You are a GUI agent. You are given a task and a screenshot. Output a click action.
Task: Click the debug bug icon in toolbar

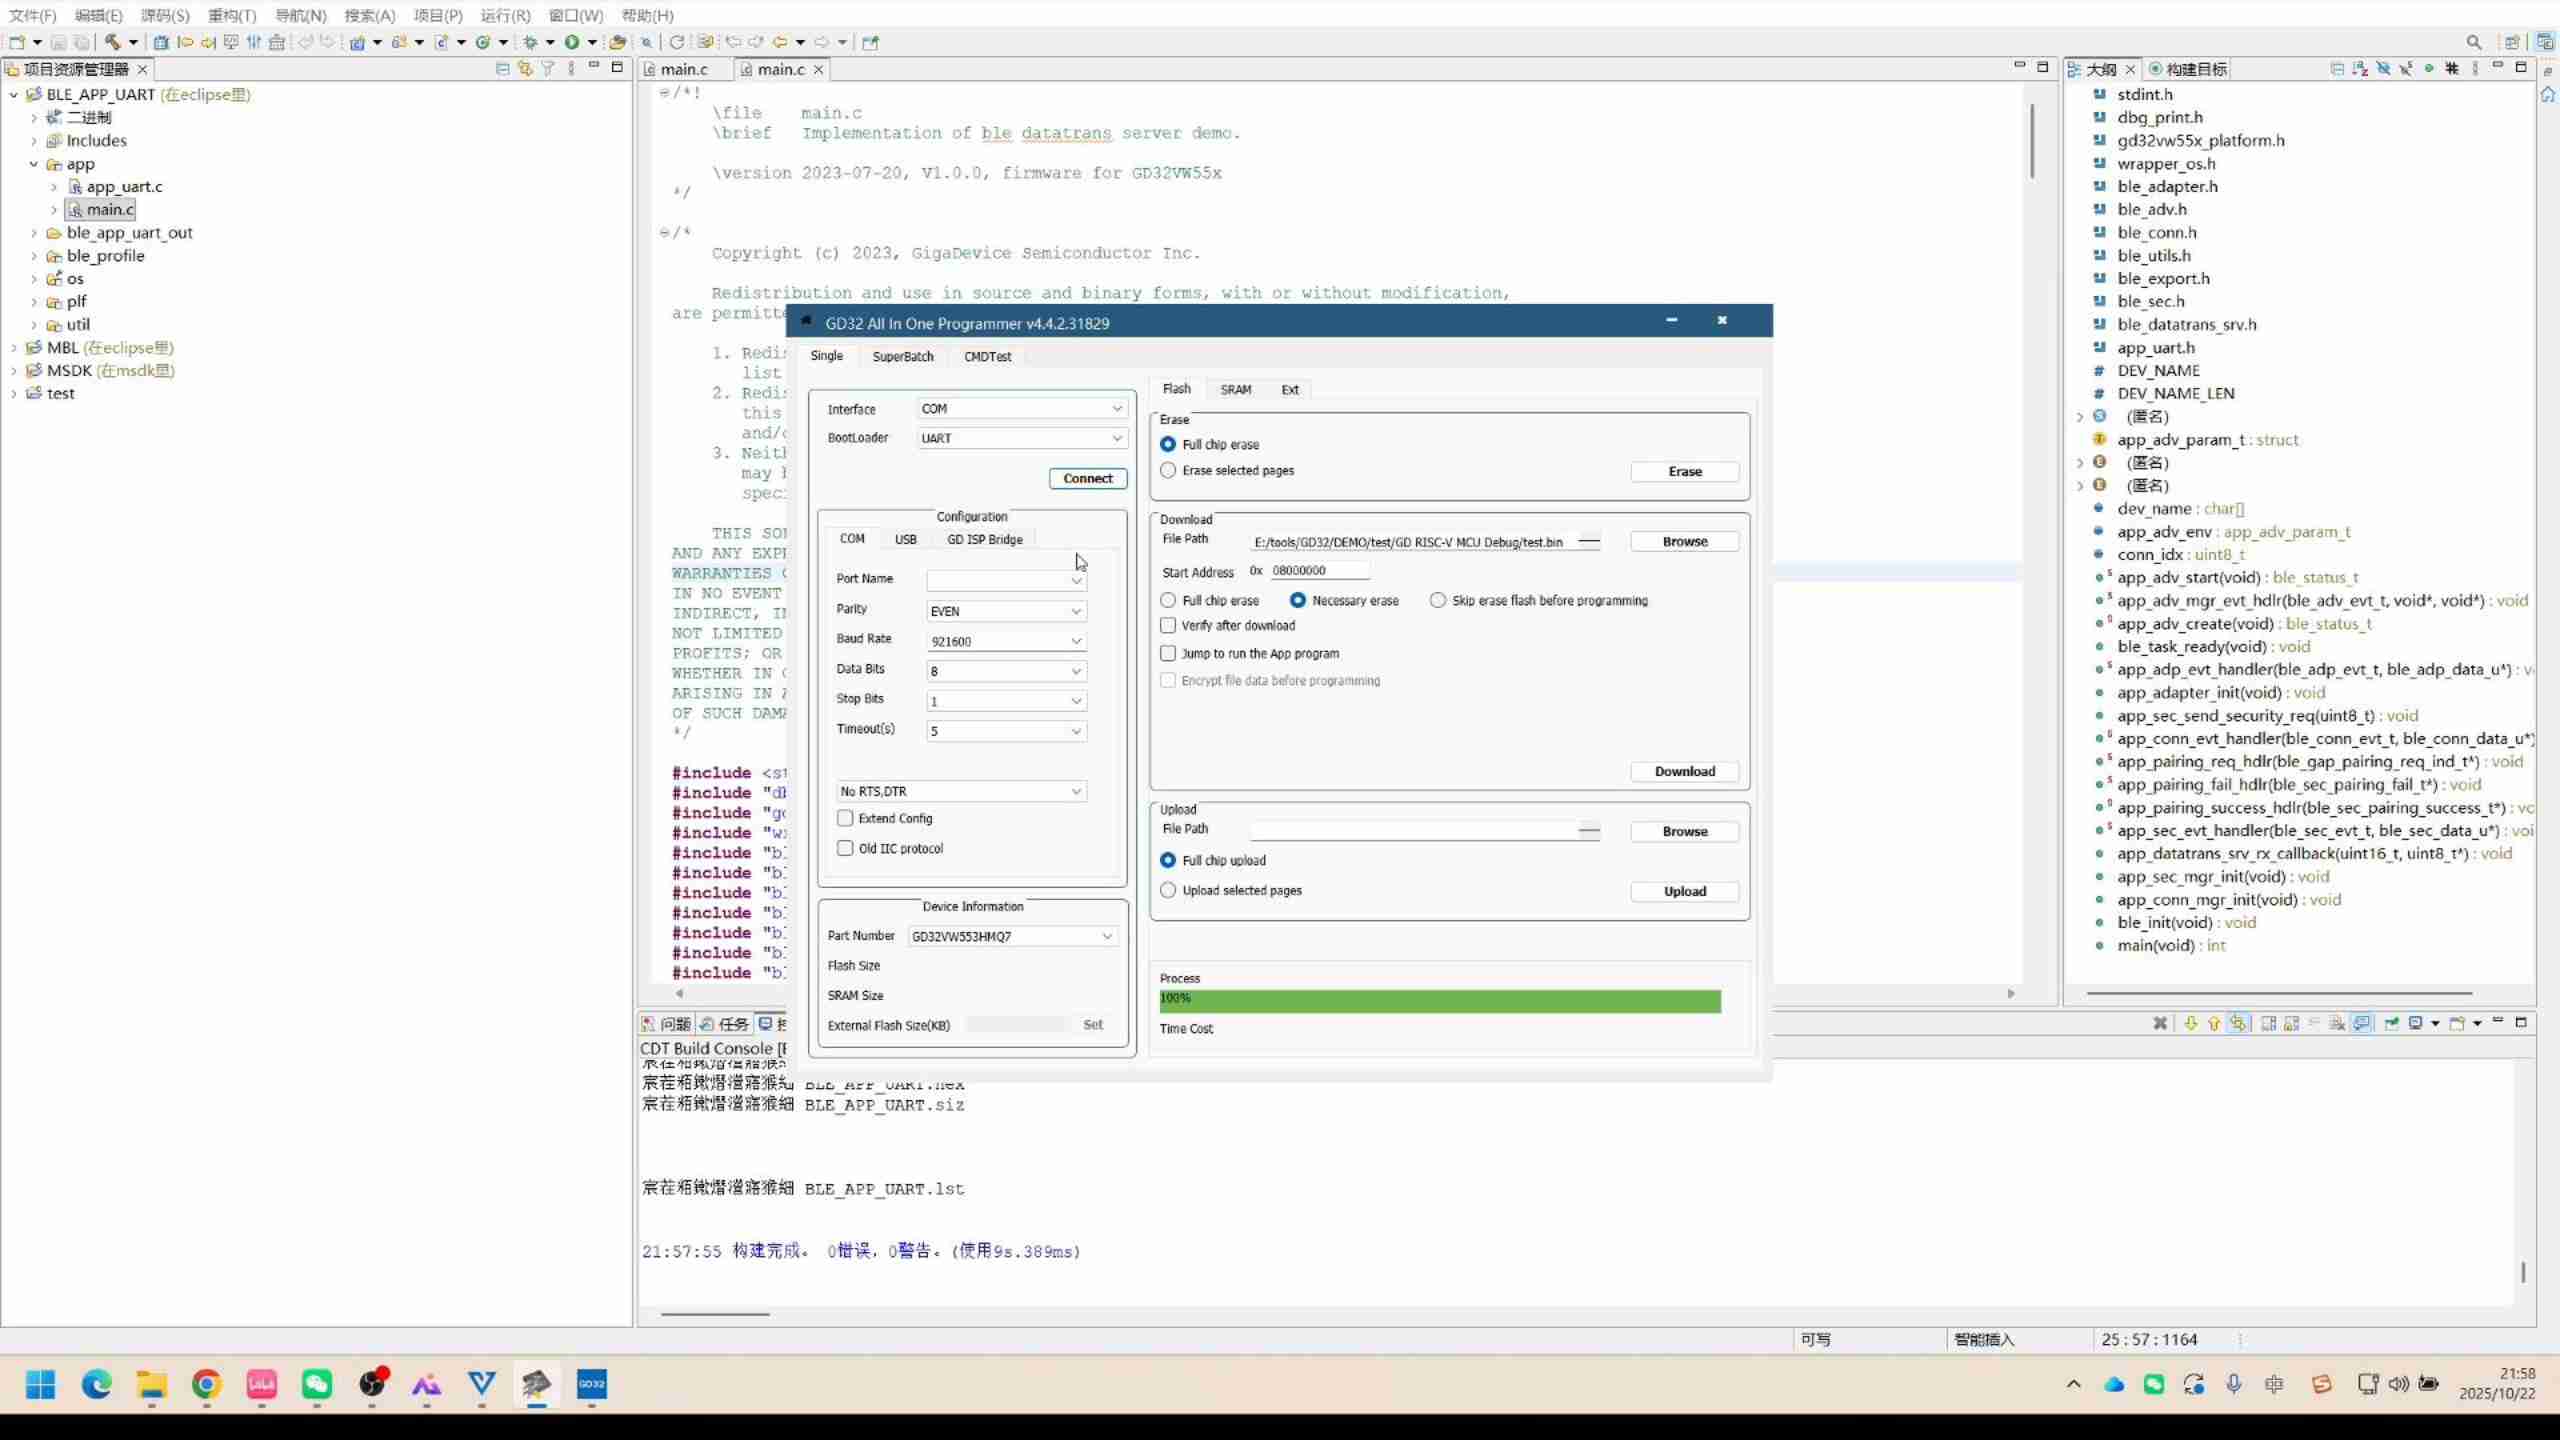coord(531,42)
